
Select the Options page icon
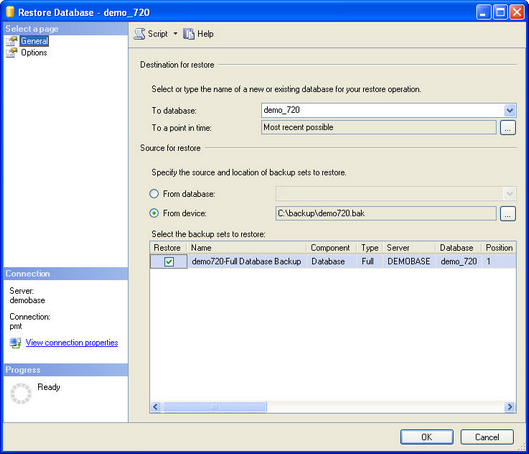[x=11, y=53]
